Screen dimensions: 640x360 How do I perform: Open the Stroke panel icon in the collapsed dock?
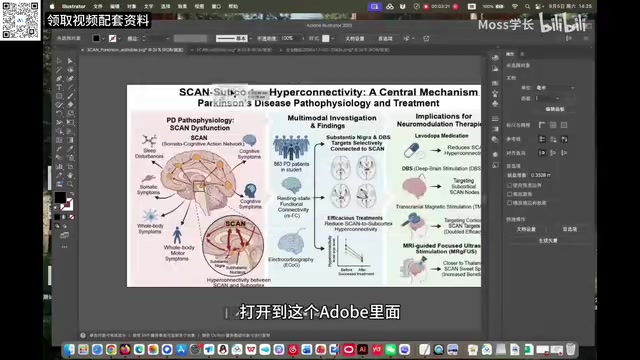(495, 118)
